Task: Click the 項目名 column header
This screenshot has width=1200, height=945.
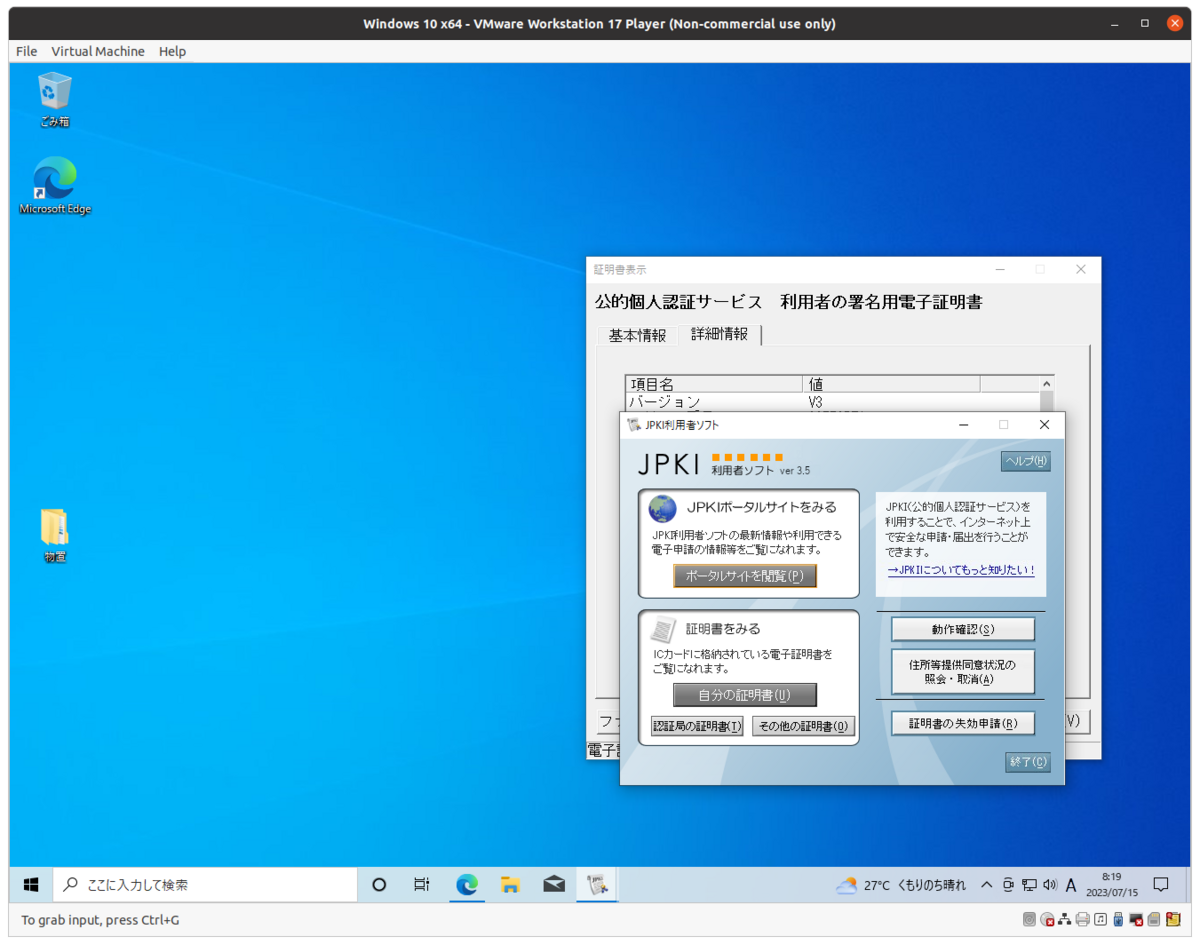Action: click(x=714, y=384)
